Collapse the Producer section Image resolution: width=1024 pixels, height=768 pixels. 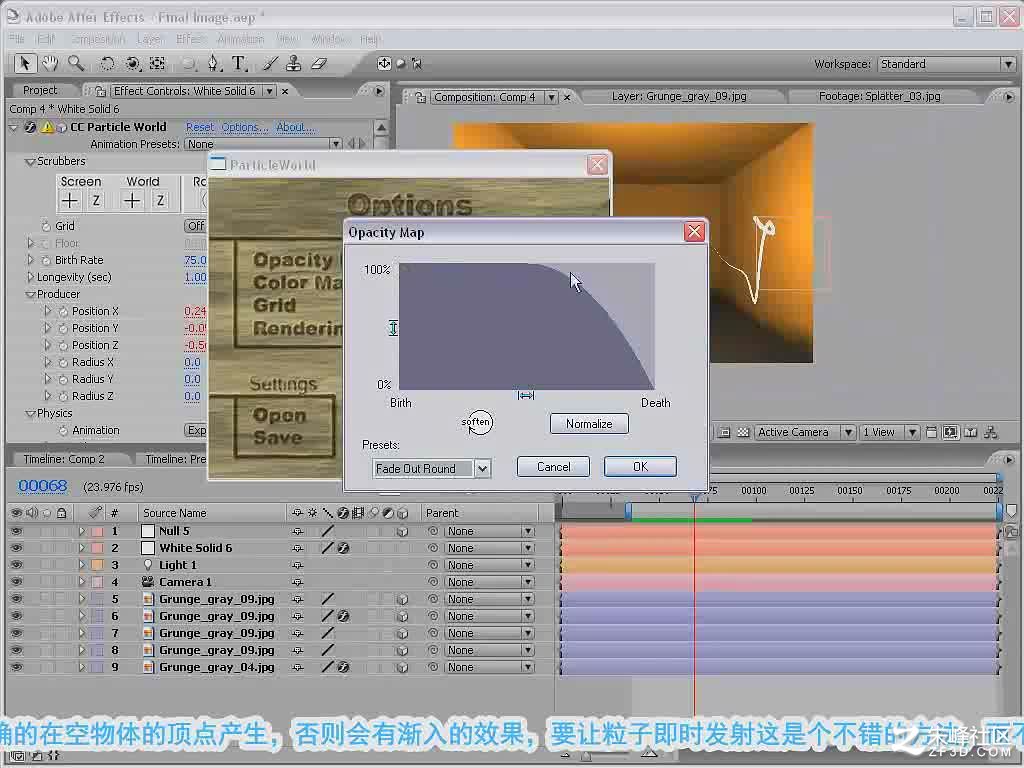[30, 295]
